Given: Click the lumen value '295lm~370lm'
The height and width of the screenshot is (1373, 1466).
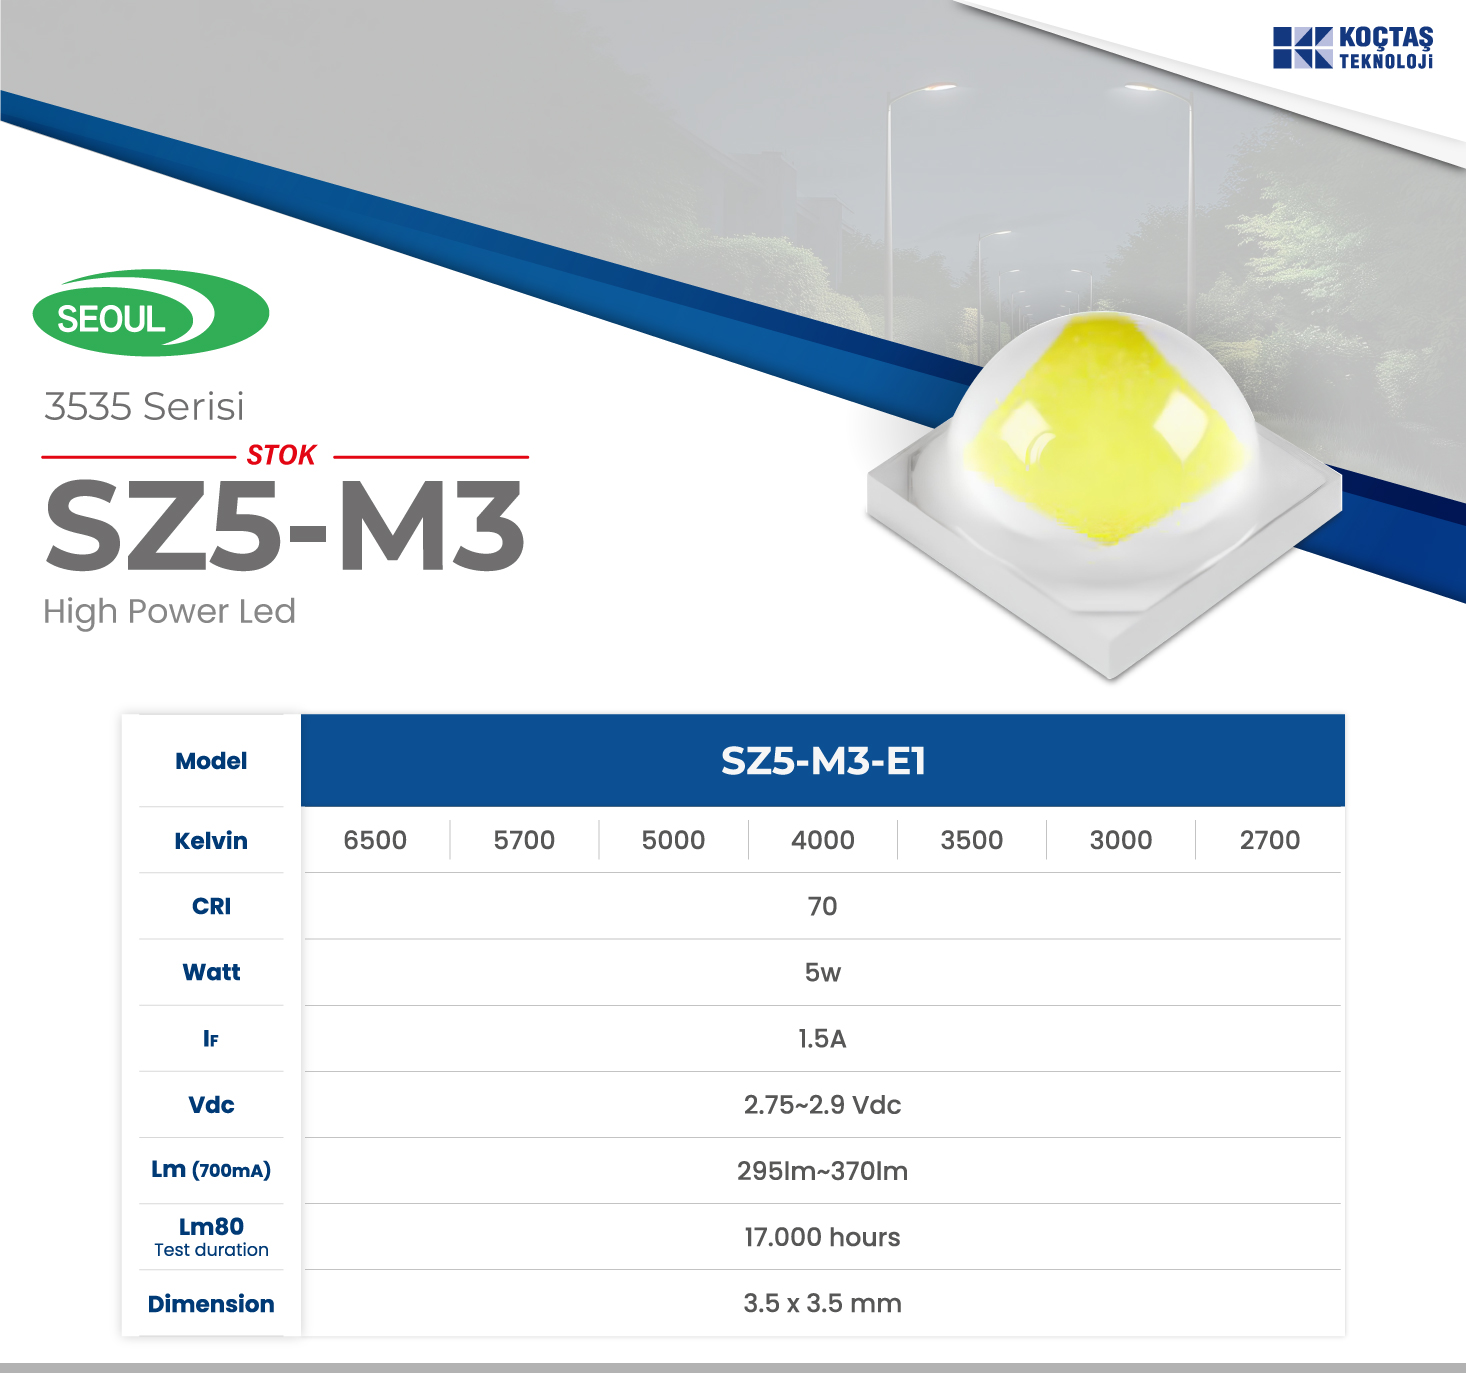Looking at the screenshot, I should 823,1171.
